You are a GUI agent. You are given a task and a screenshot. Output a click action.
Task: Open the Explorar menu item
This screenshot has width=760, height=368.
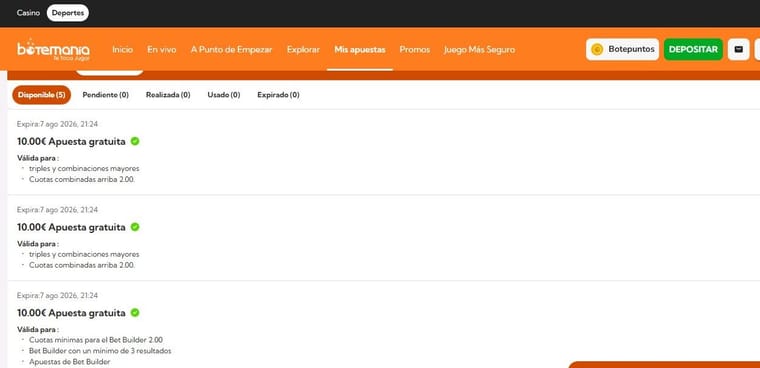pos(303,49)
